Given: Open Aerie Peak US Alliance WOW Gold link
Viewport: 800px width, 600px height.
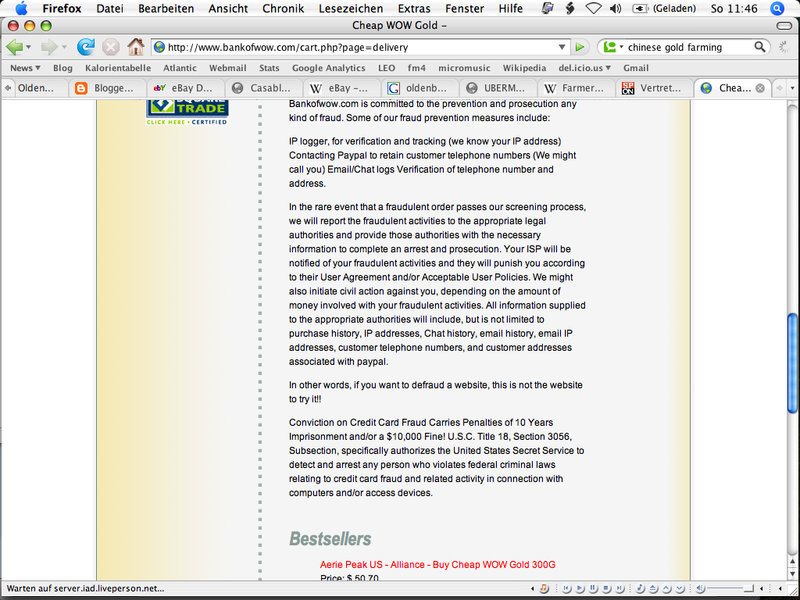Looking at the screenshot, I should click(438, 565).
